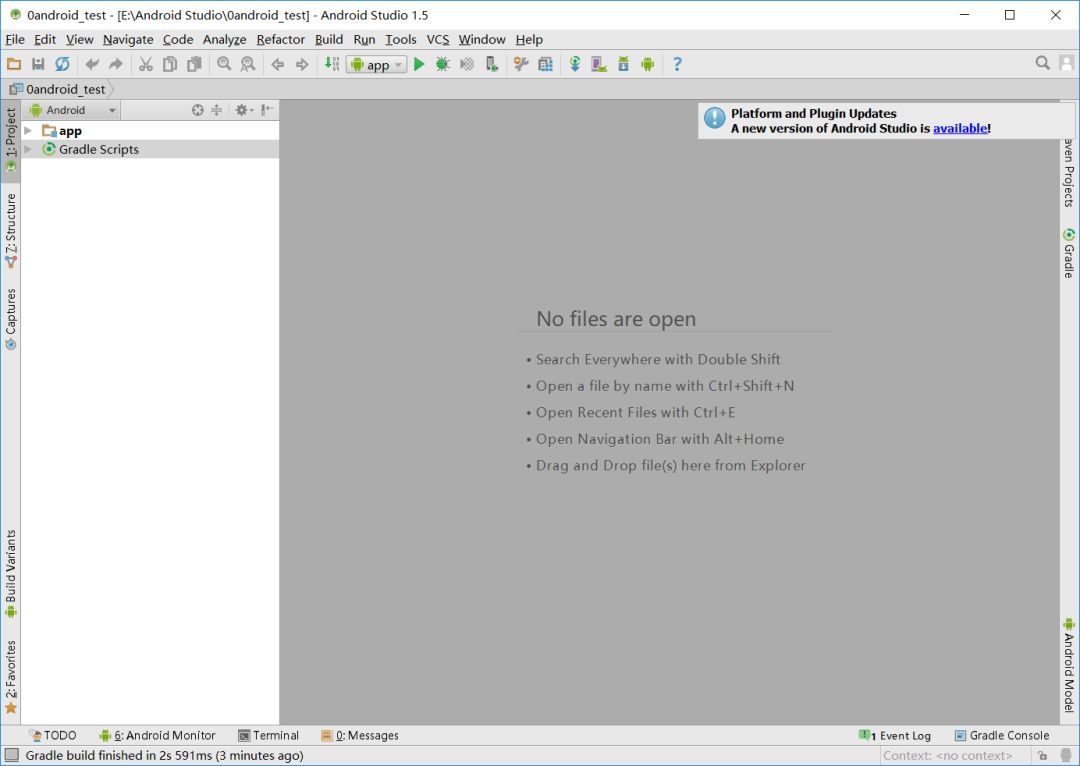1080x766 pixels.
Task: Click the Cut scissors icon
Action: tap(145, 64)
